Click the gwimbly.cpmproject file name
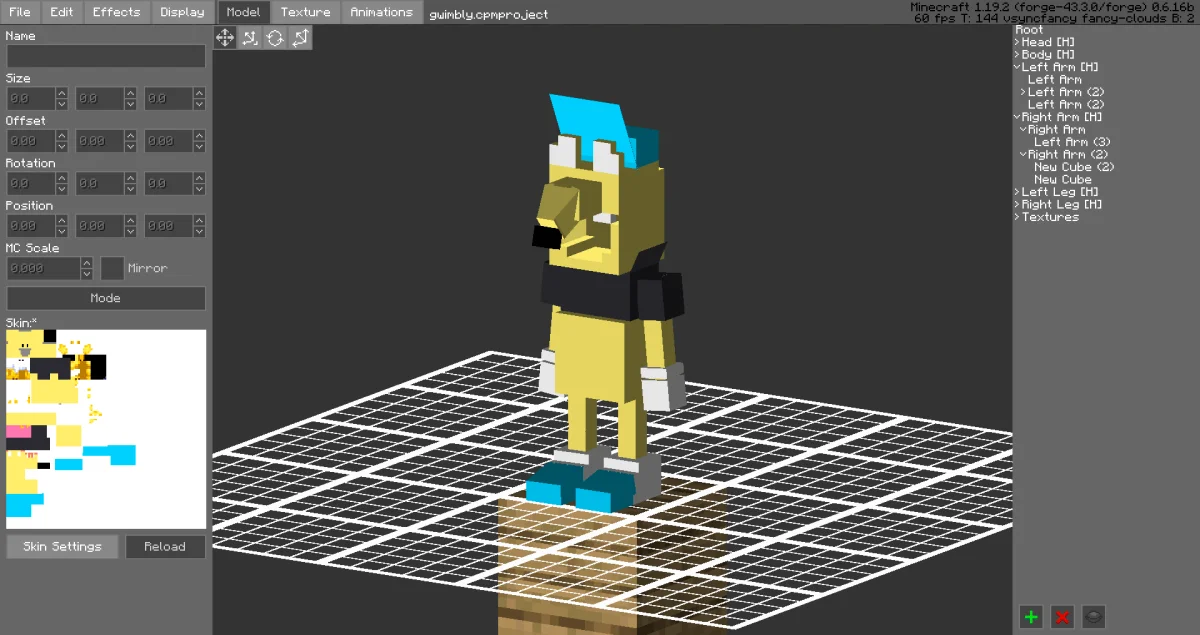Screen dimensions: 1200x635 coord(488,14)
